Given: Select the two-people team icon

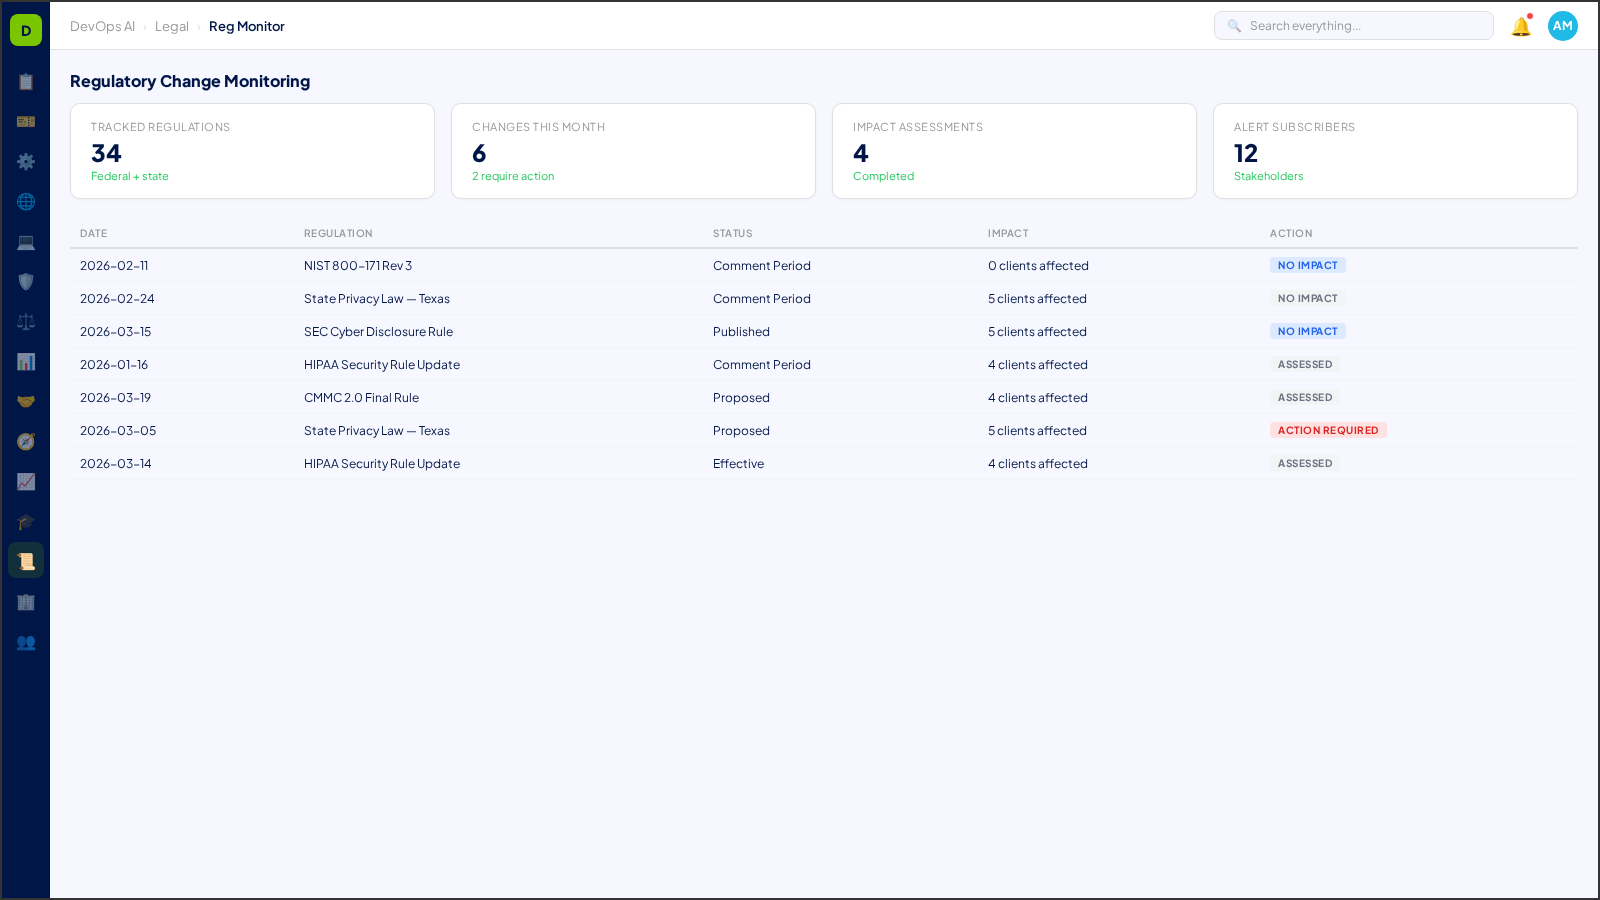Looking at the screenshot, I should pos(26,643).
